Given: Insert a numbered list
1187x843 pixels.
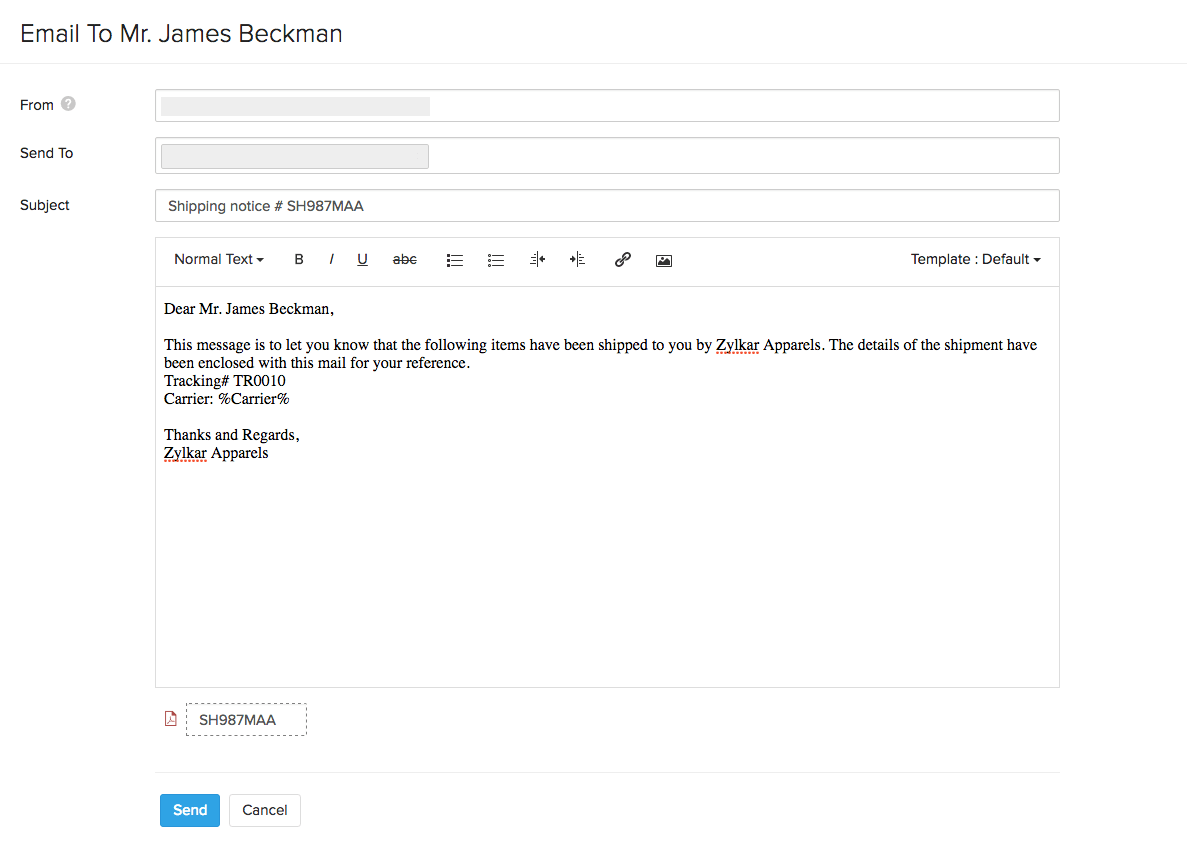Looking at the screenshot, I should [496, 259].
